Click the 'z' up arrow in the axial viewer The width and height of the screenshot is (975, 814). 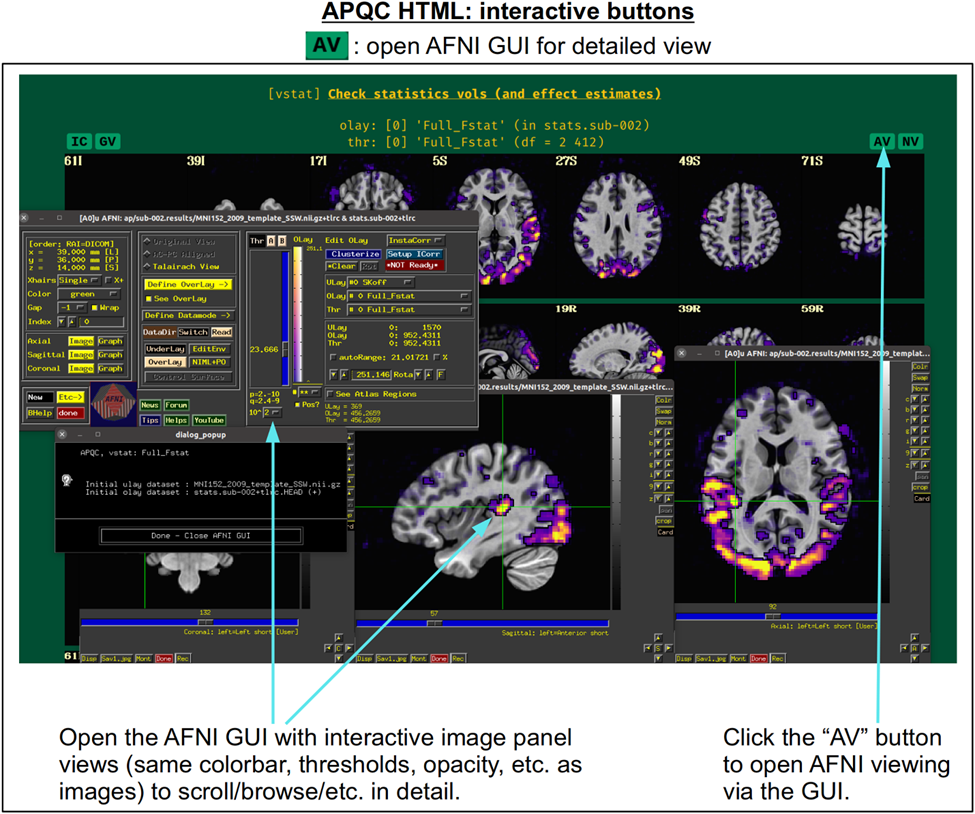click(925, 465)
